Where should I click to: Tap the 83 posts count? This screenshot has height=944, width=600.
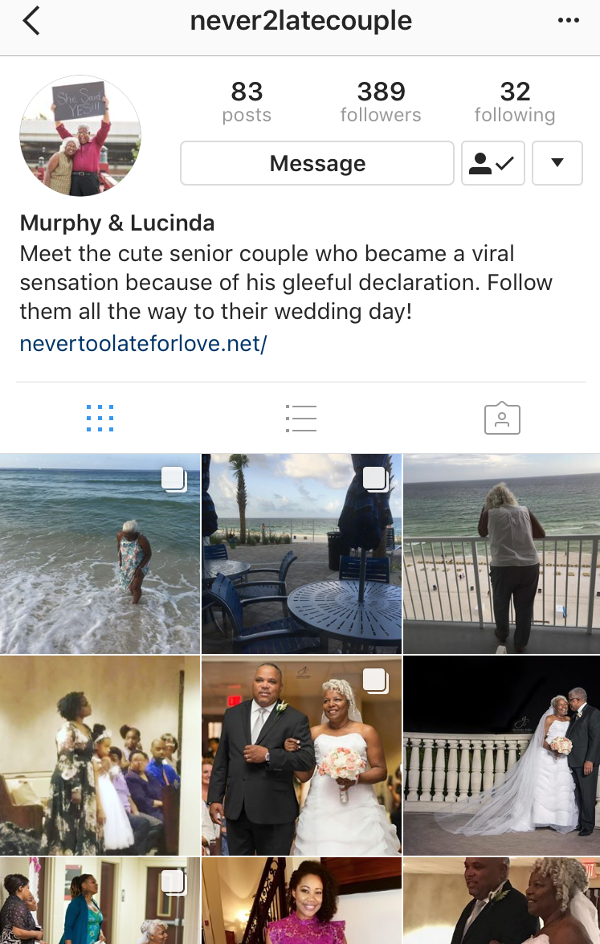point(247,102)
